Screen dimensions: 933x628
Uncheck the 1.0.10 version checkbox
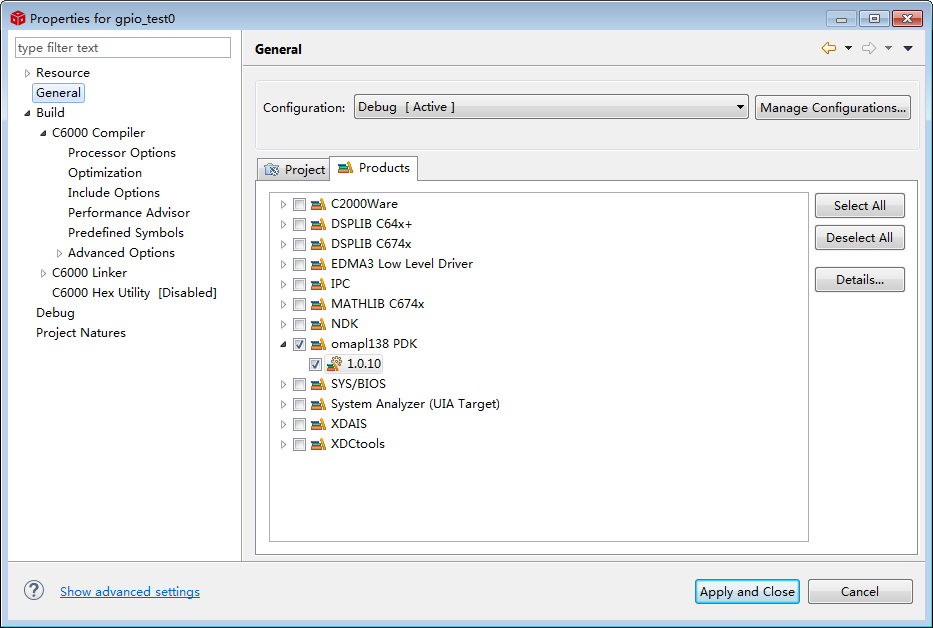(x=315, y=364)
